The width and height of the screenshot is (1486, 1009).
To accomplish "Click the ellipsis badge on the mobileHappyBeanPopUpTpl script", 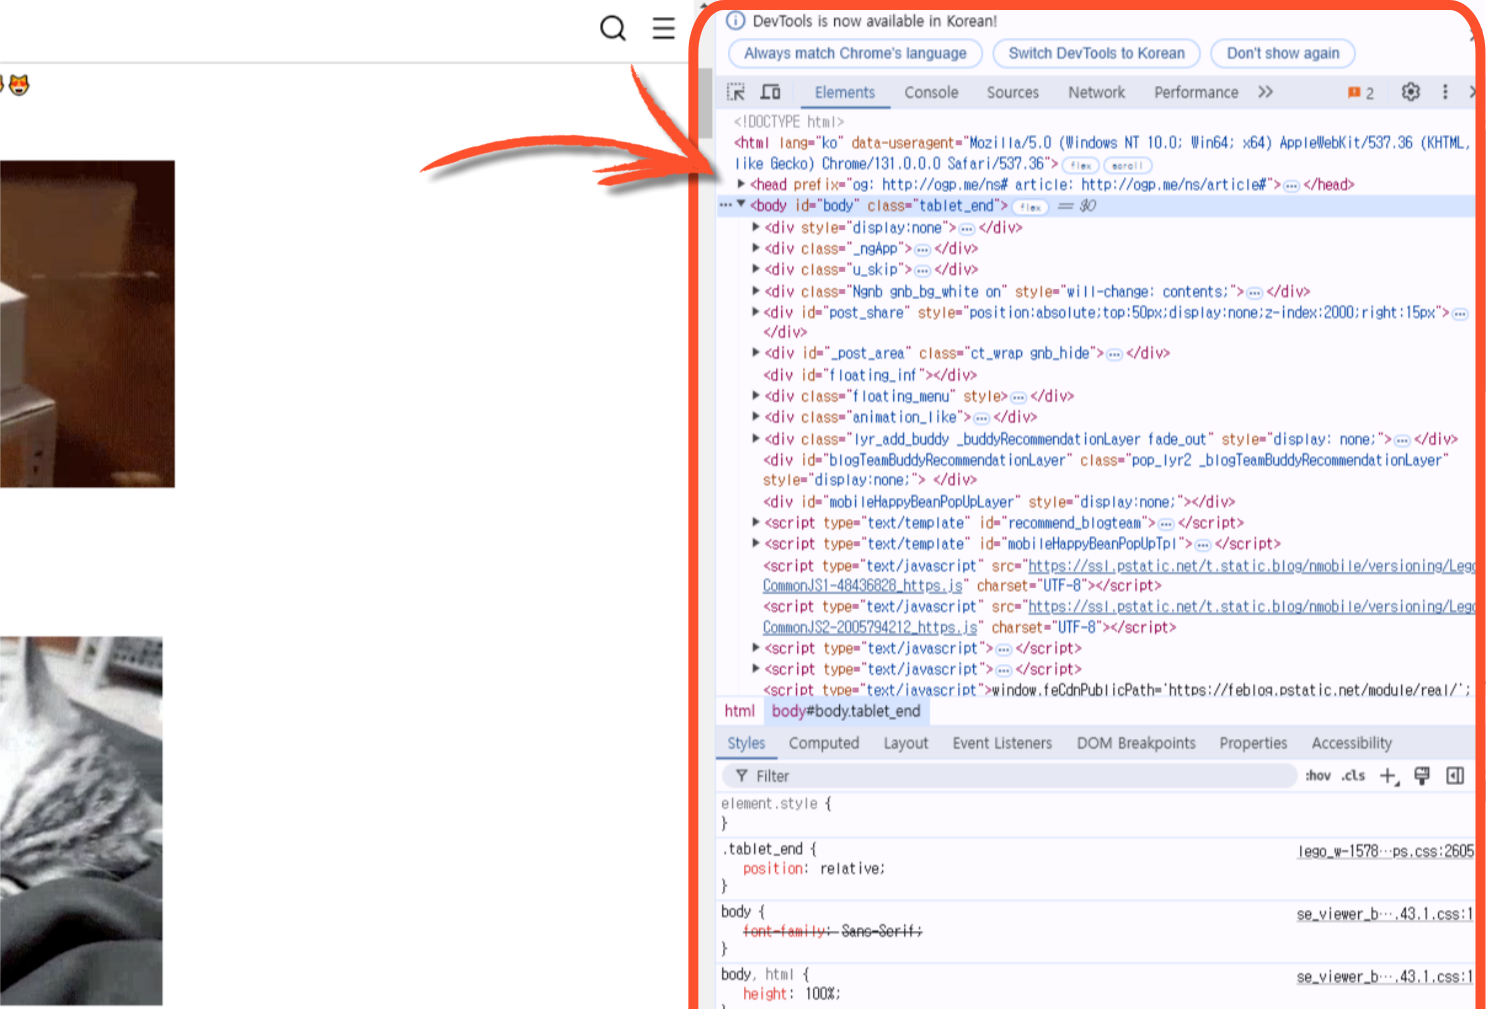I will point(1203,545).
